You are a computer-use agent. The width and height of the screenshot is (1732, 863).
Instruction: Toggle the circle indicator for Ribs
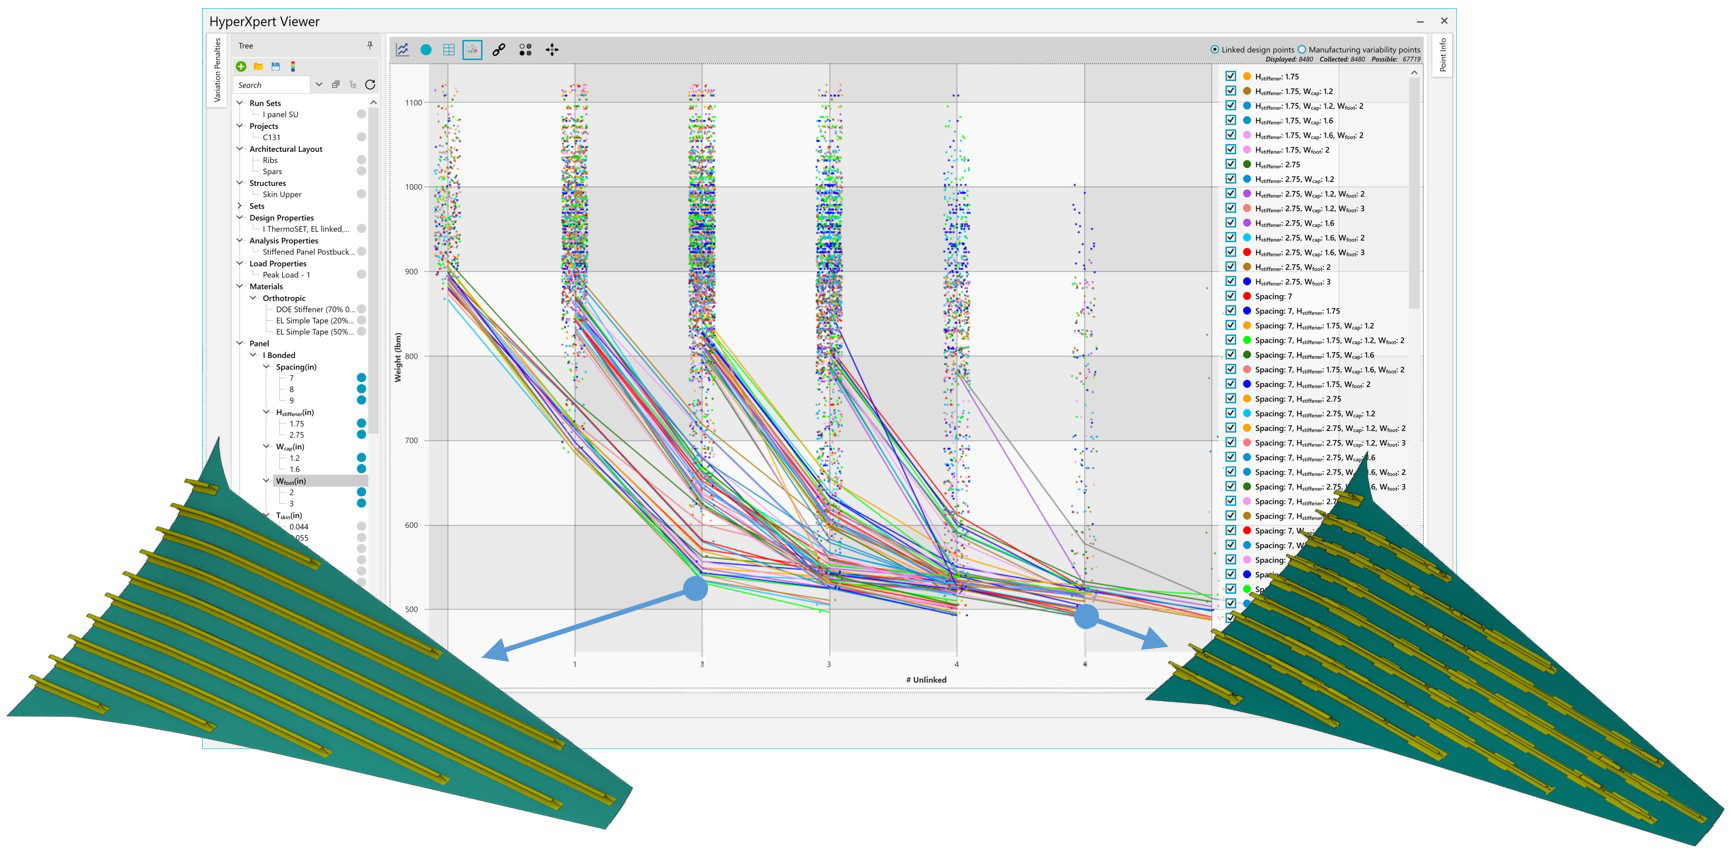[361, 160]
